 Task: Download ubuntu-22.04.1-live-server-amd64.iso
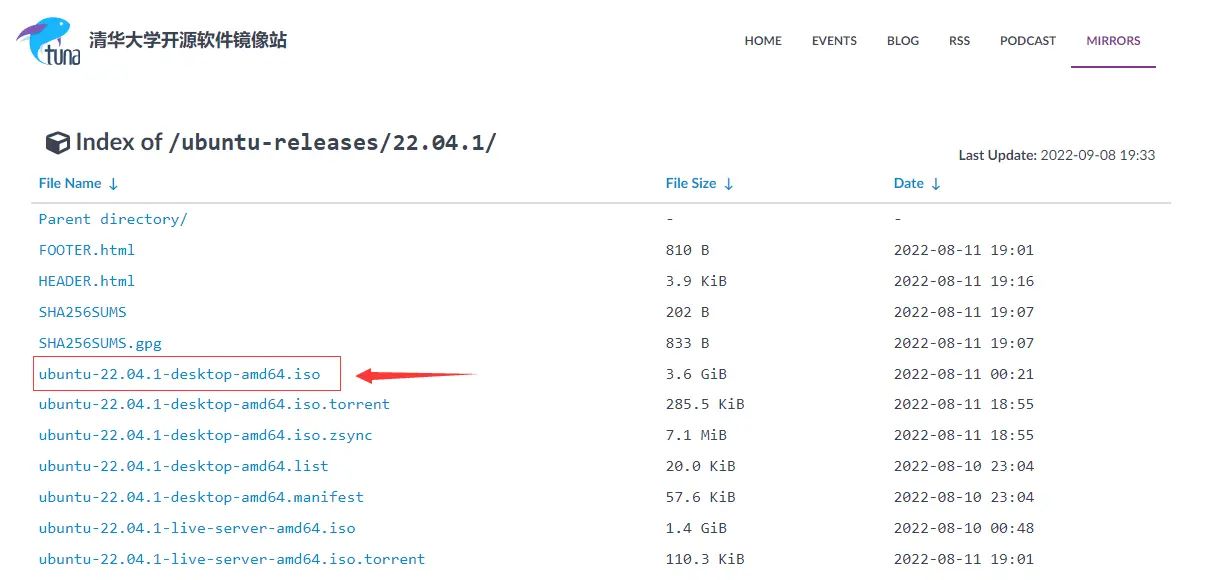[x=197, y=528]
